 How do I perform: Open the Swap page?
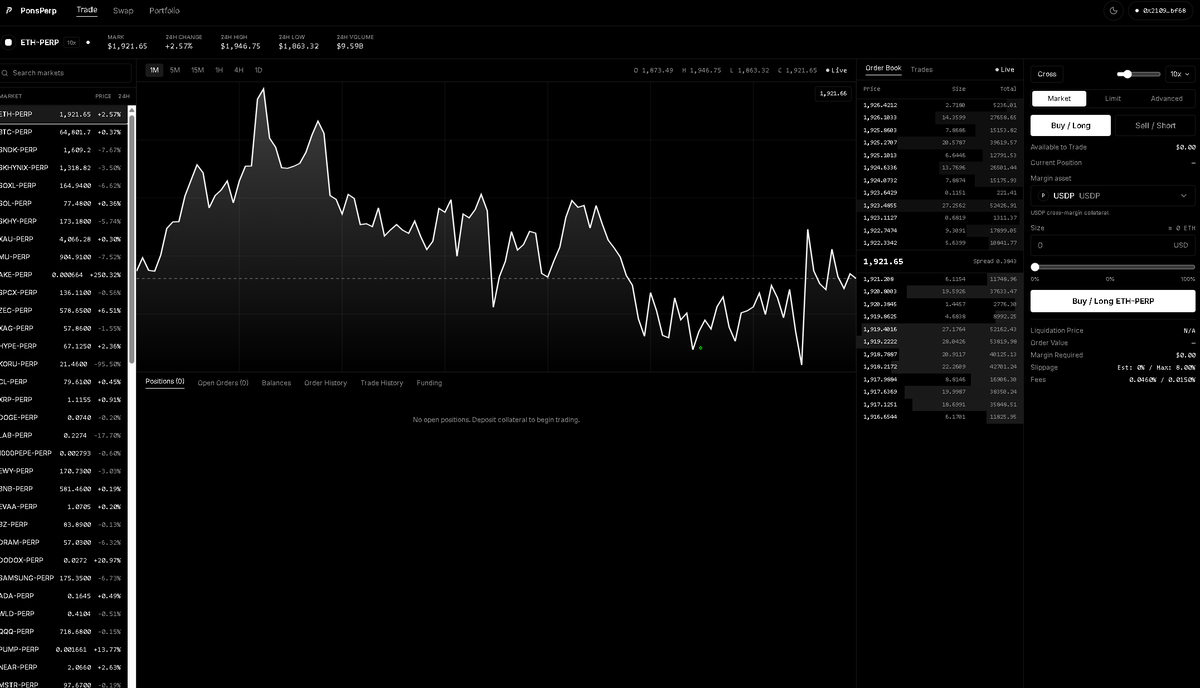[x=123, y=10]
